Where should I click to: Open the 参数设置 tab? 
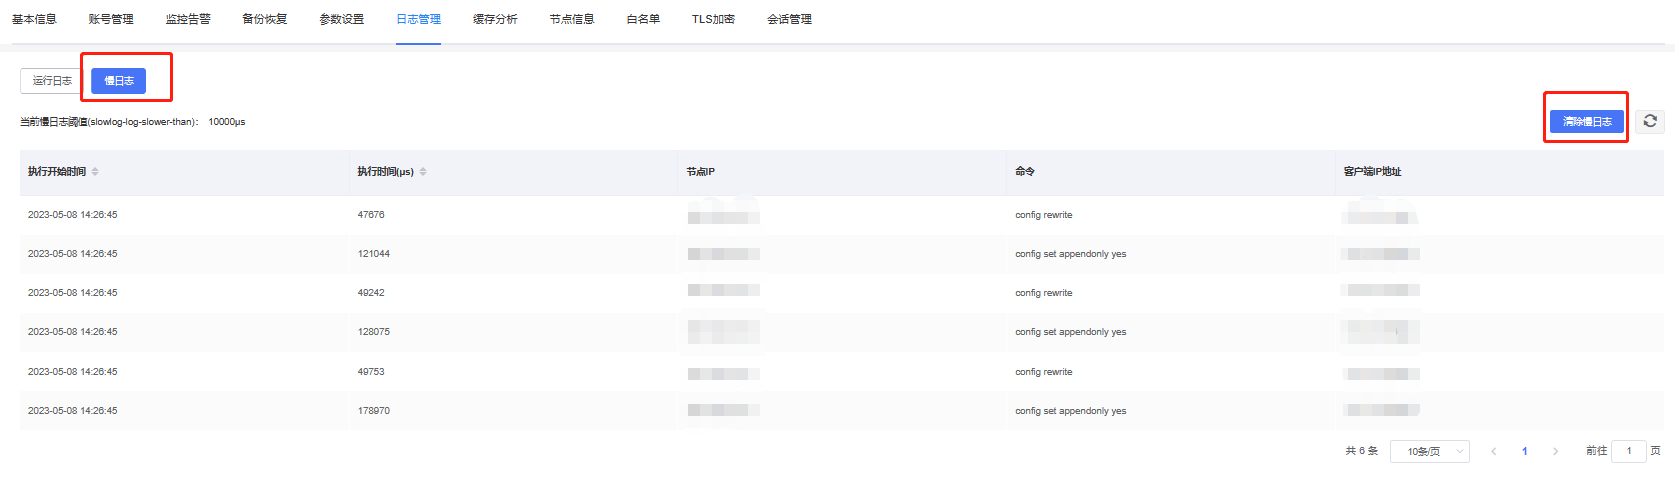(342, 19)
